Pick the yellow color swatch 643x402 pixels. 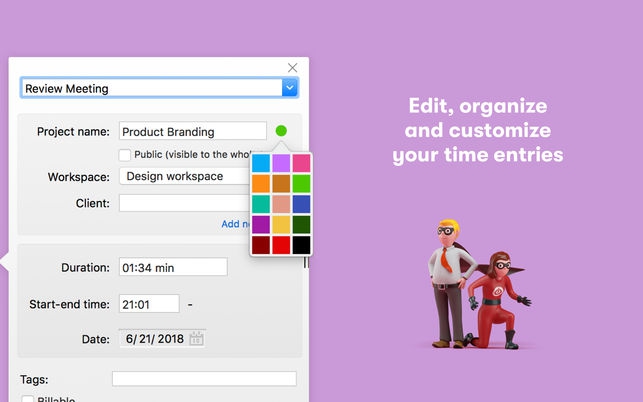(281, 224)
